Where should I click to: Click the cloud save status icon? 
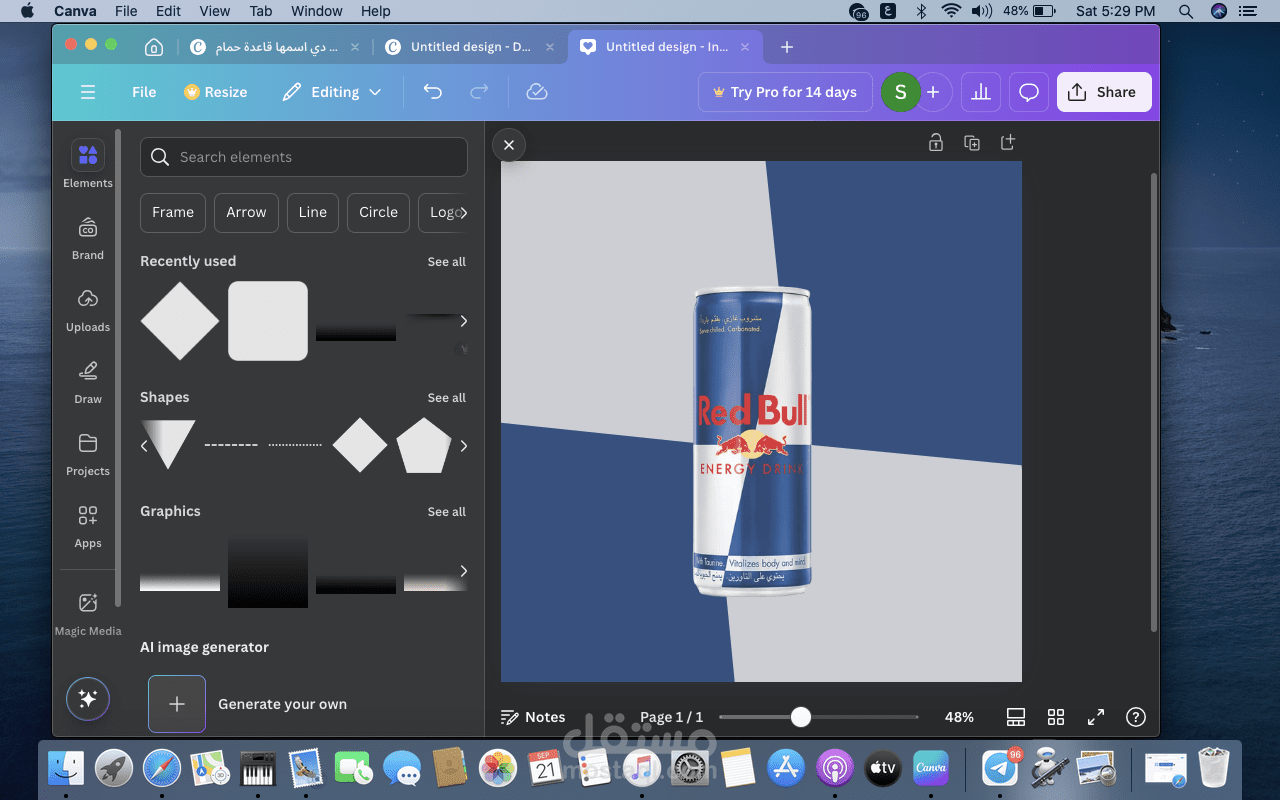click(537, 92)
